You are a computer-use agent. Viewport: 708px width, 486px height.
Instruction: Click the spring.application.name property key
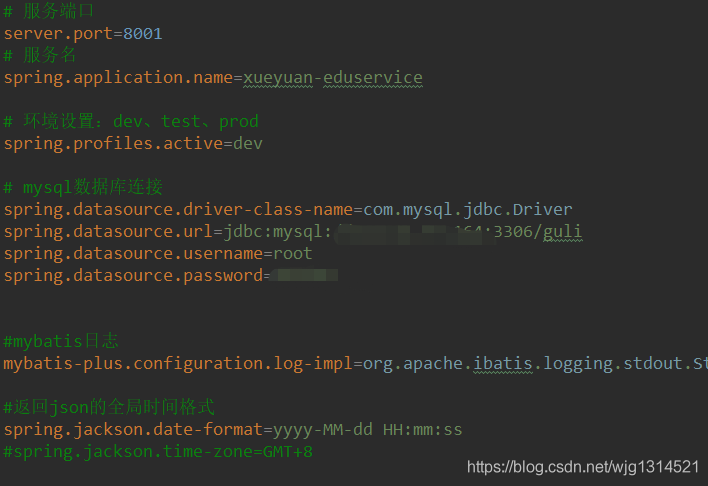point(118,78)
